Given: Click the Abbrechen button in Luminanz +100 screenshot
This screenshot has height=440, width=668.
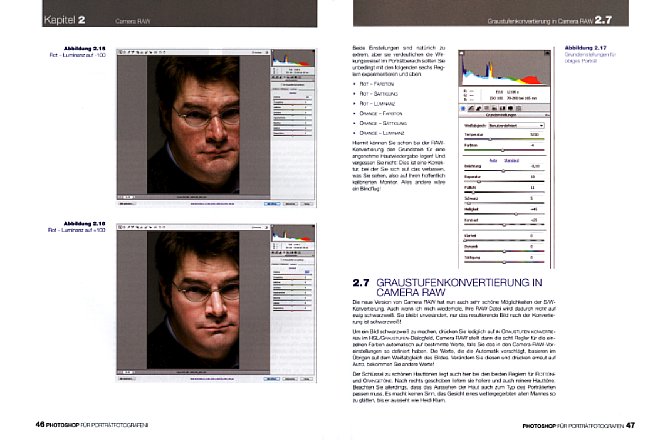Looking at the screenshot, I should coord(291,379).
